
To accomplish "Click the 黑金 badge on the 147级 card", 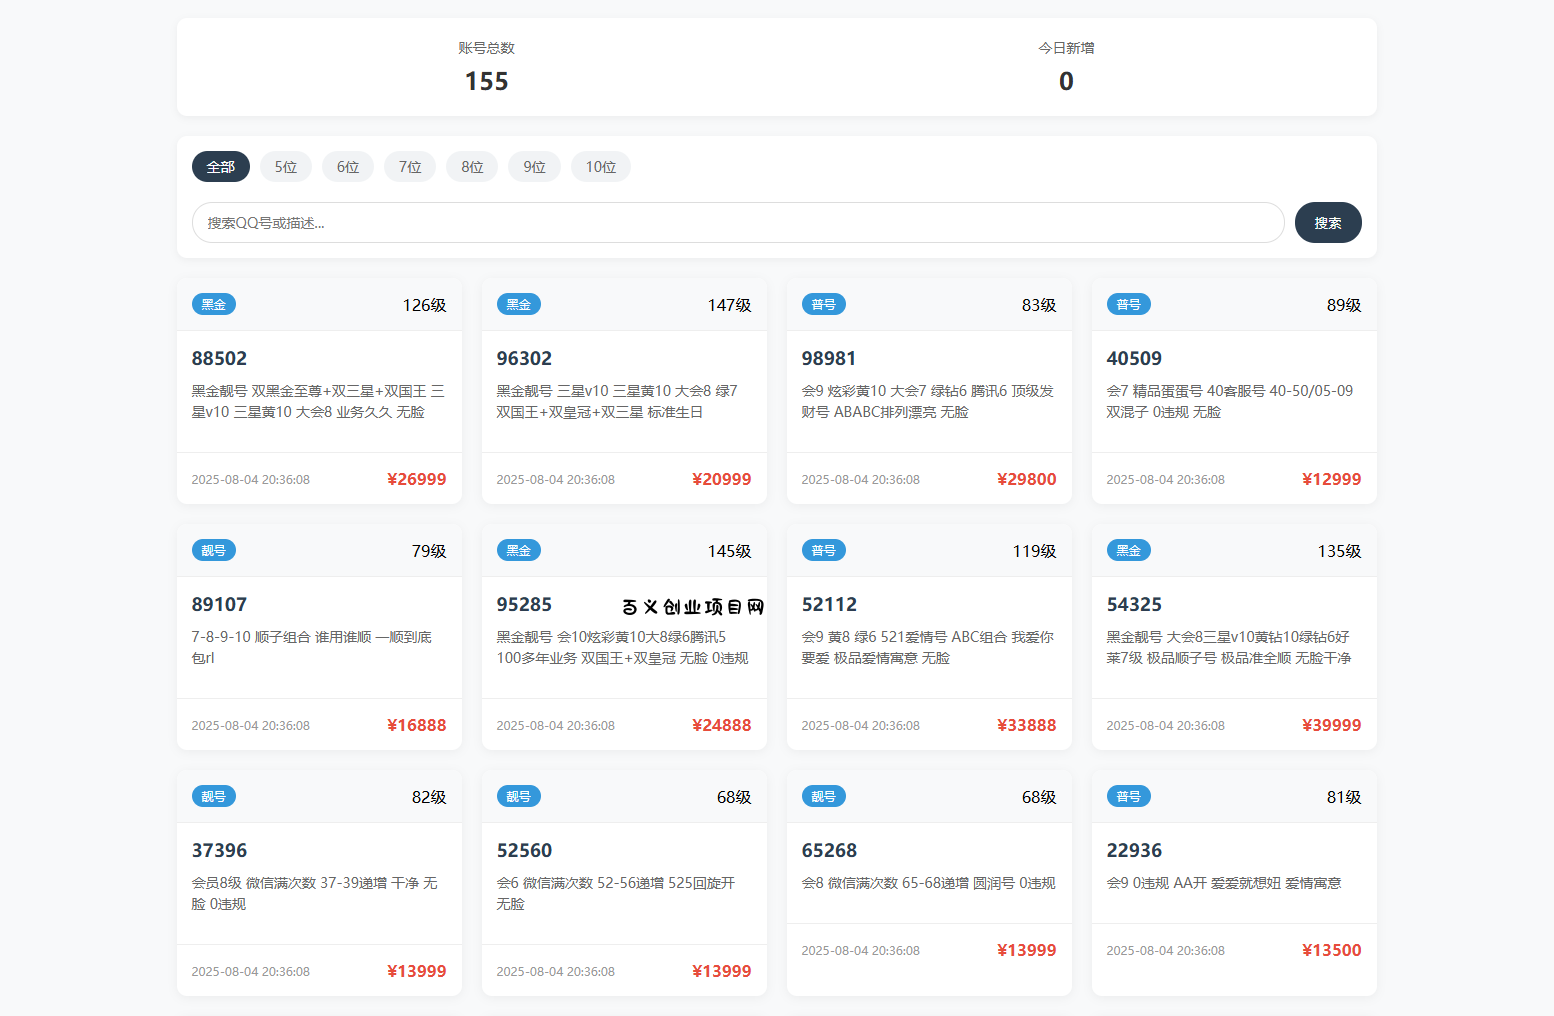I will tap(519, 304).
